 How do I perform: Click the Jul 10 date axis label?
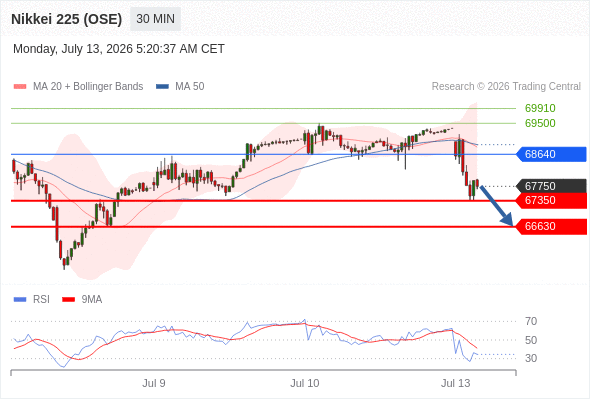pos(304,383)
